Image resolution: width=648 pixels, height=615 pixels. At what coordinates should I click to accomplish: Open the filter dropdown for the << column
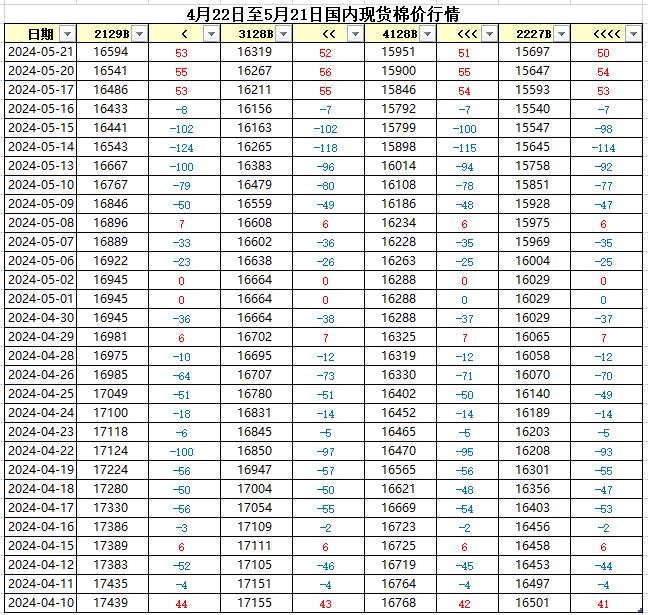(355, 34)
